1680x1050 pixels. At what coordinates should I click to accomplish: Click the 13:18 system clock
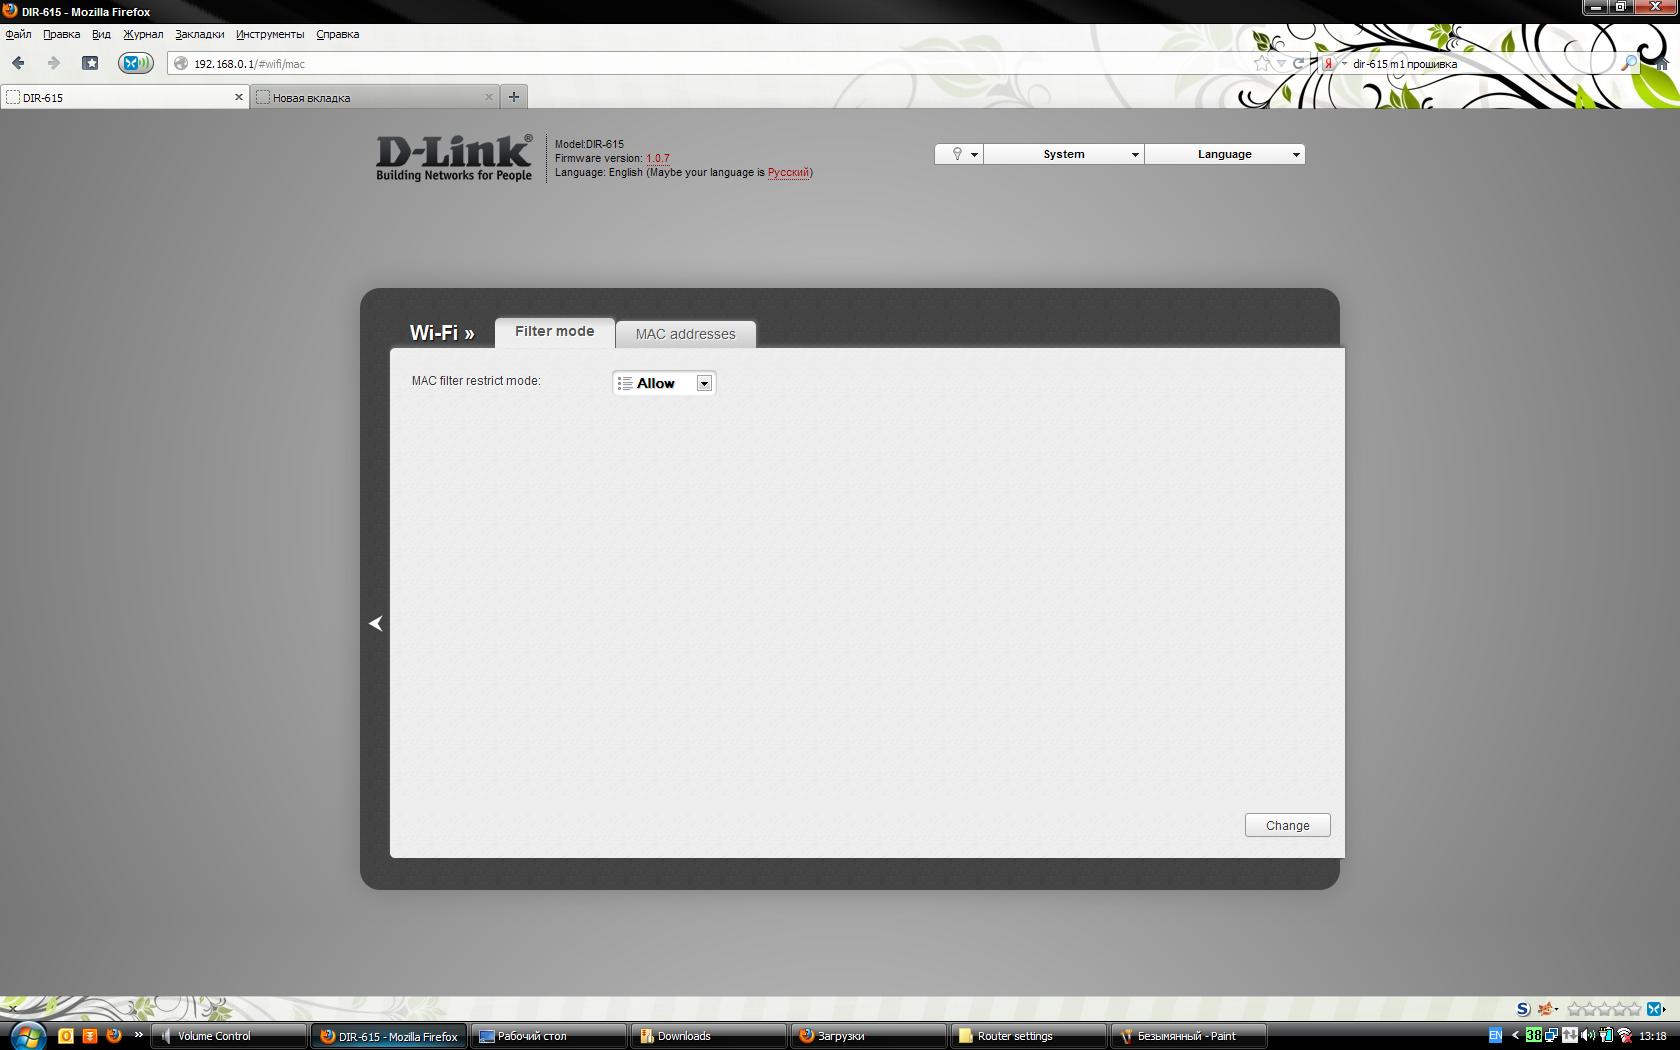[1653, 1036]
